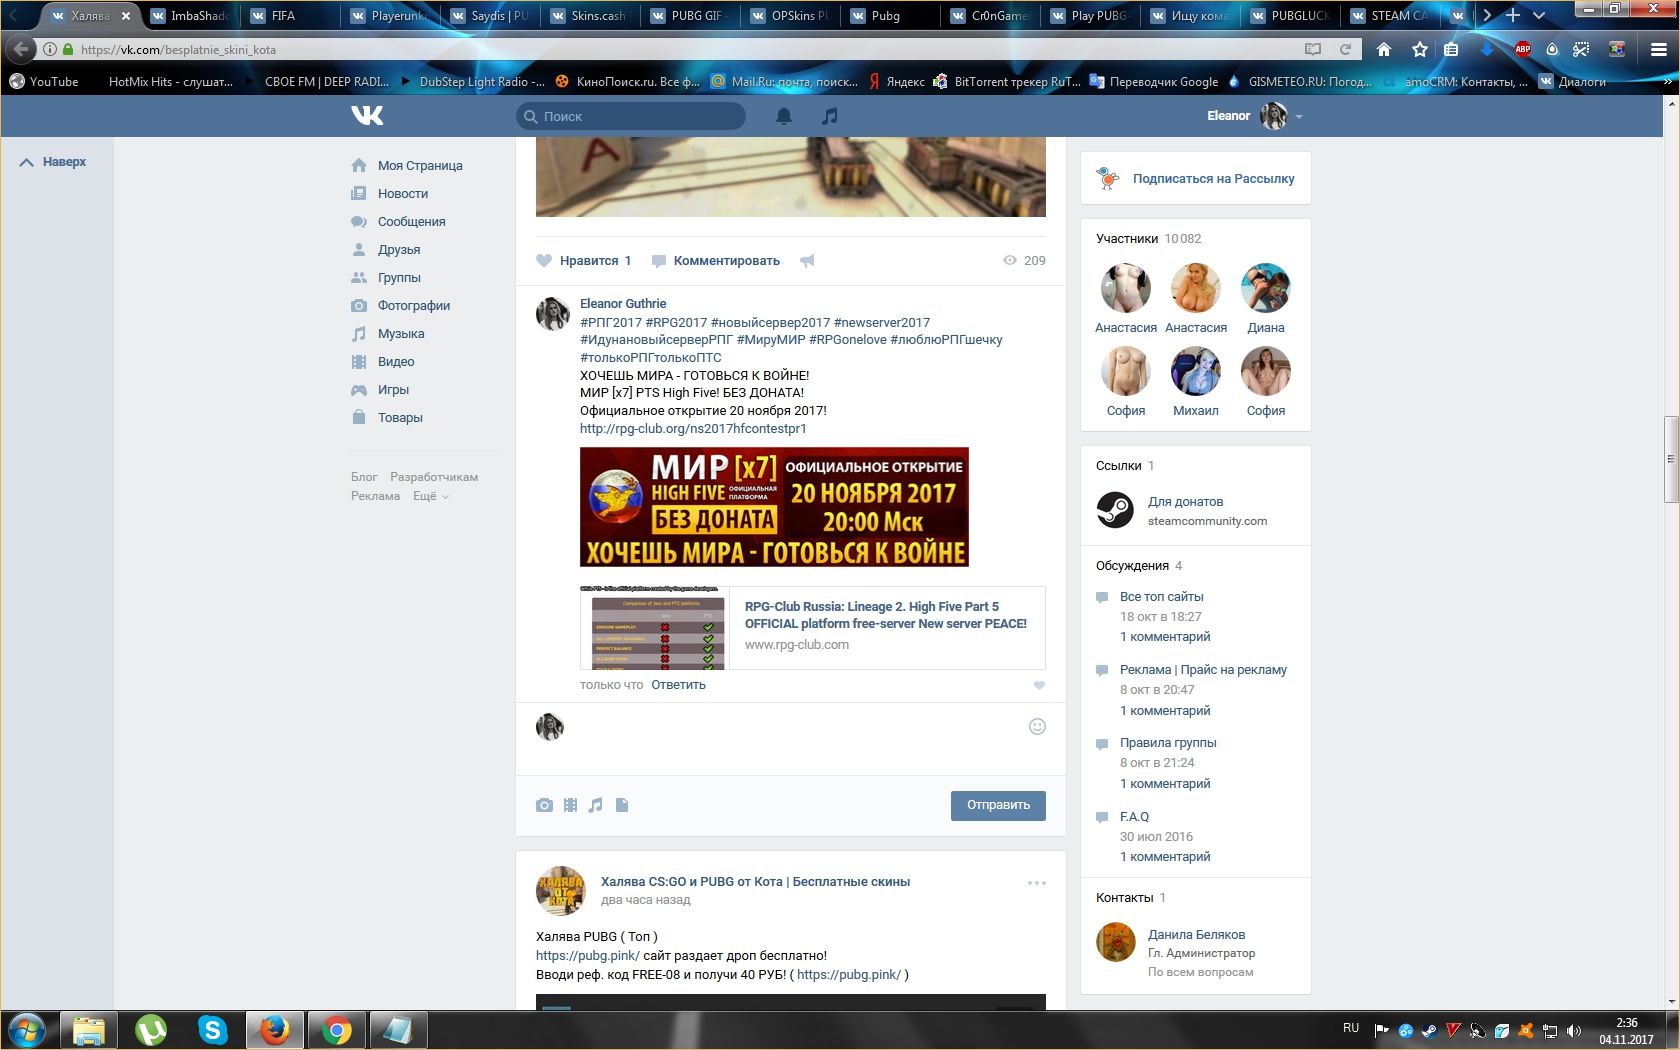Switch to Chrome on the taskbar

coord(337,1029)
